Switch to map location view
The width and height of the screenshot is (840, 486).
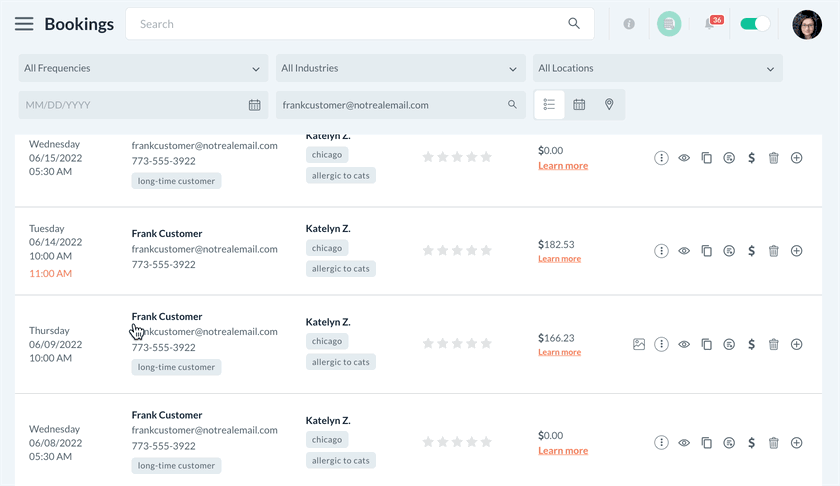[609, 105]
